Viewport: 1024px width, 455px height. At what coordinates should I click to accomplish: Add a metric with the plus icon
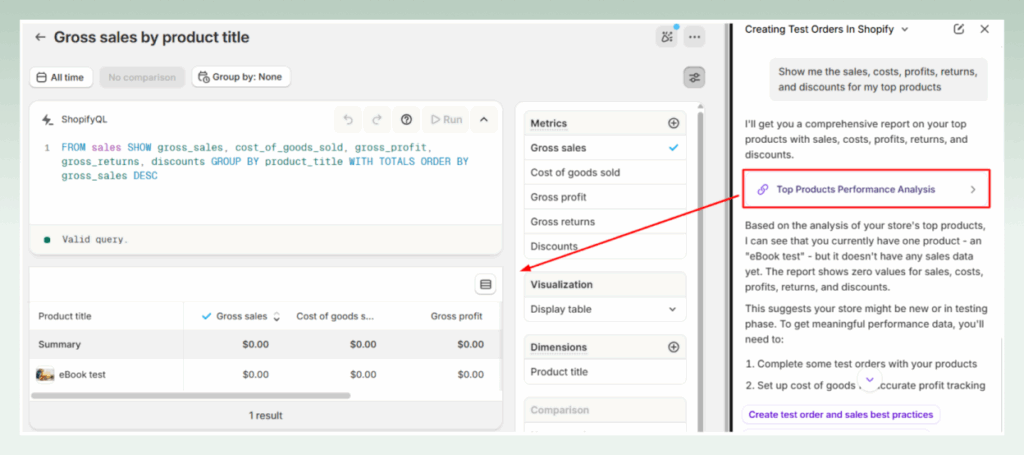pyautogui.click(x=673, y=123)
